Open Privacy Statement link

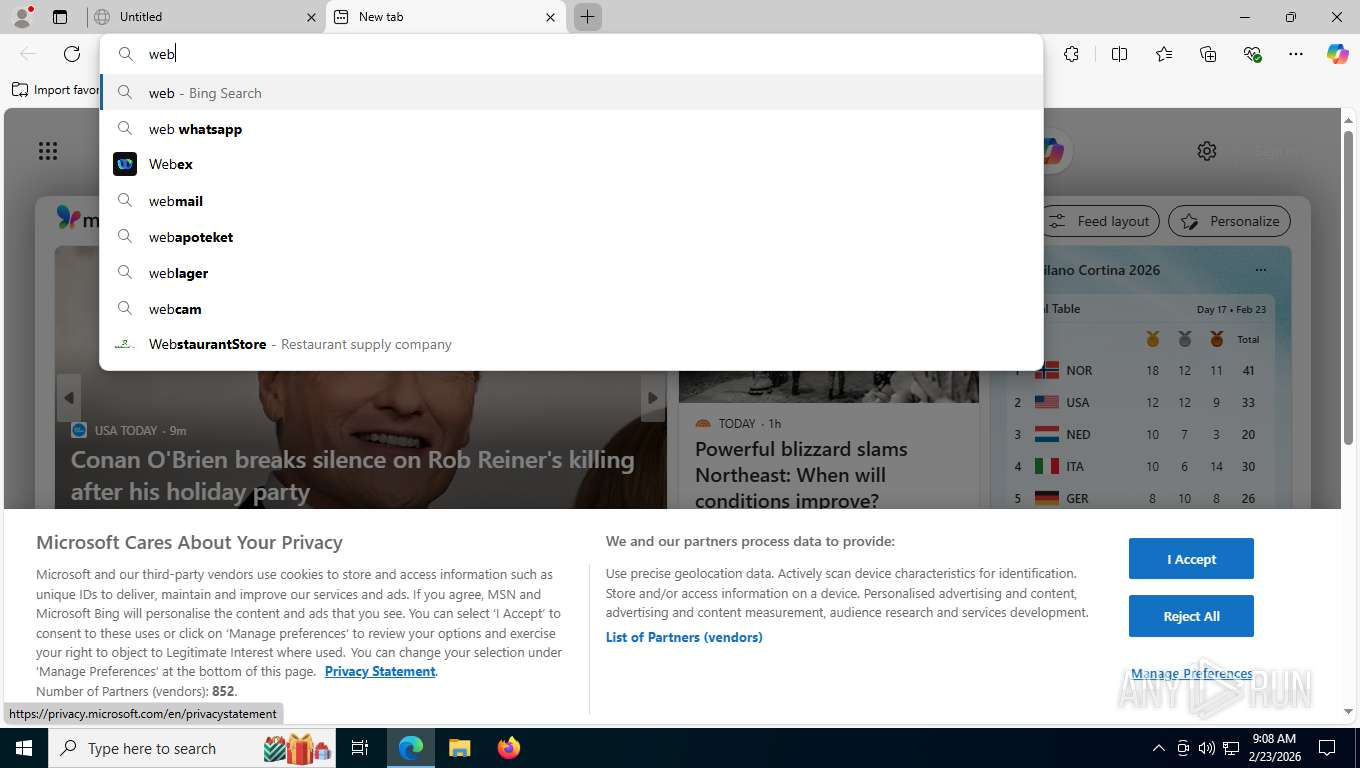pos(380,671)
